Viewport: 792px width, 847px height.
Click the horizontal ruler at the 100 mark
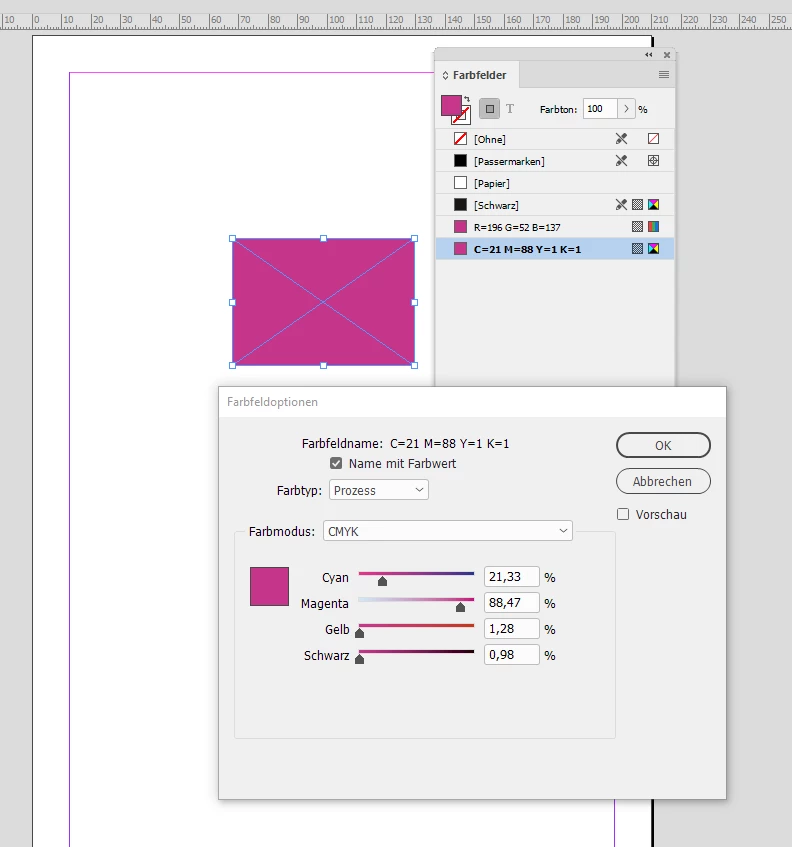[x=336, y=20]
